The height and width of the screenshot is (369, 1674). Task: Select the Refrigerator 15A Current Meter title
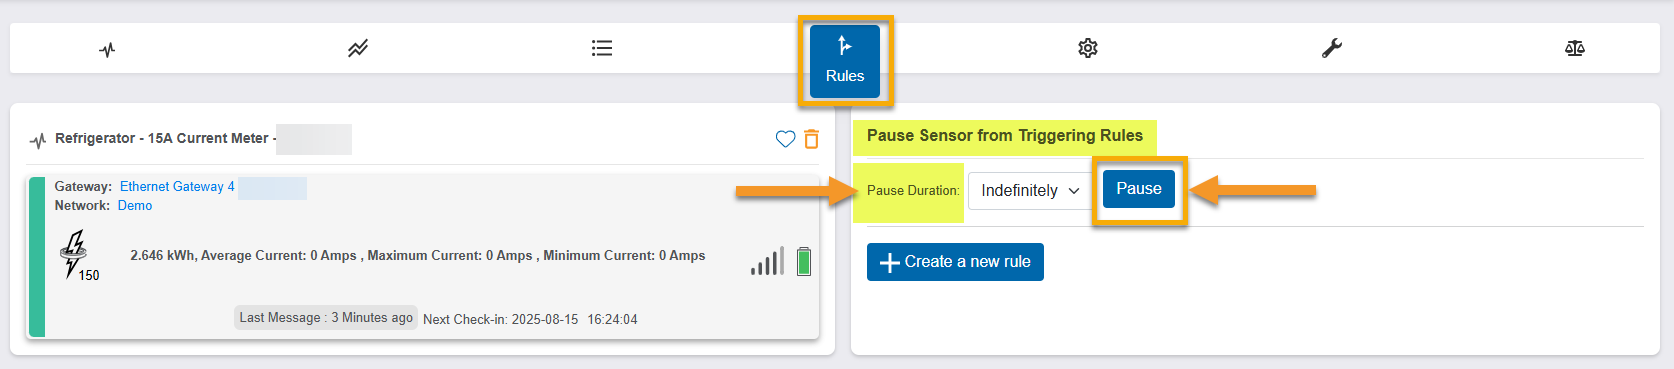[165, 138]
